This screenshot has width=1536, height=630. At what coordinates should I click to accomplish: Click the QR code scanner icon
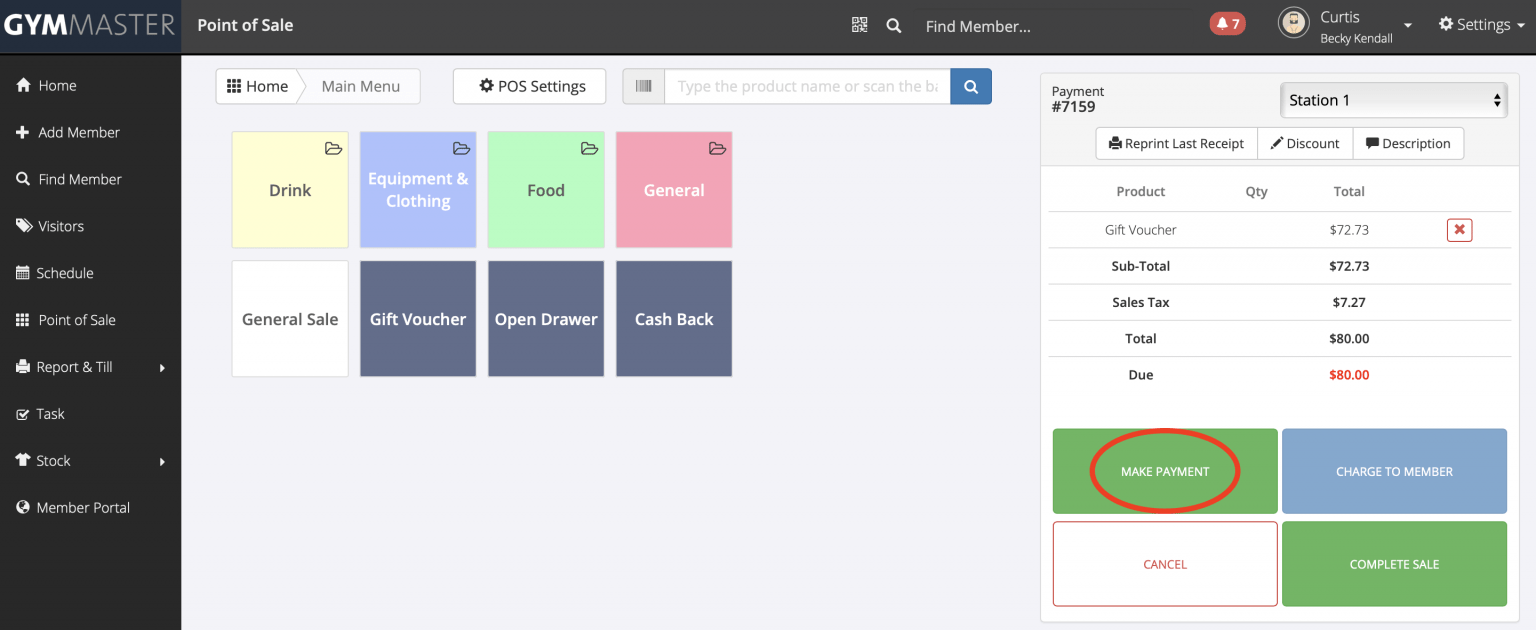point(859,25)
